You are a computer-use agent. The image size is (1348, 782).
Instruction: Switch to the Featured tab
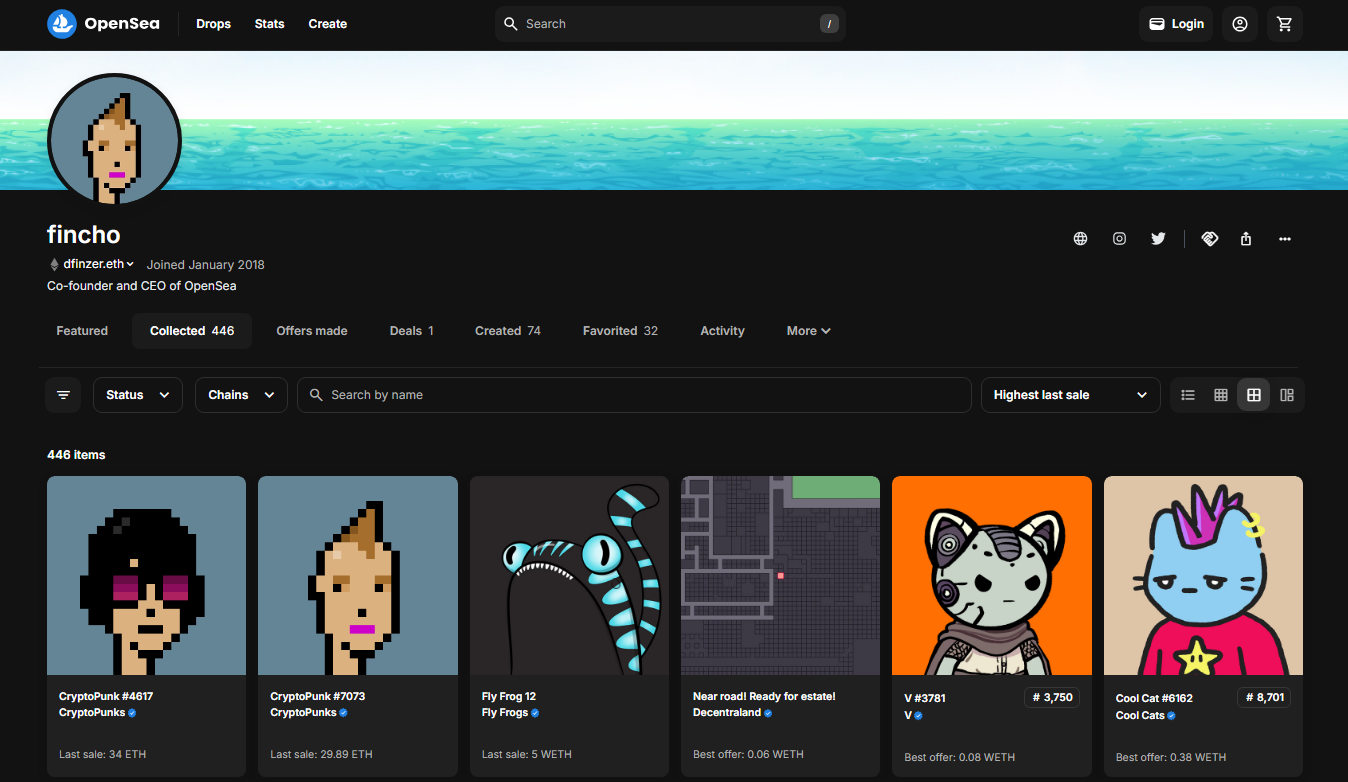tap(82, 331)
